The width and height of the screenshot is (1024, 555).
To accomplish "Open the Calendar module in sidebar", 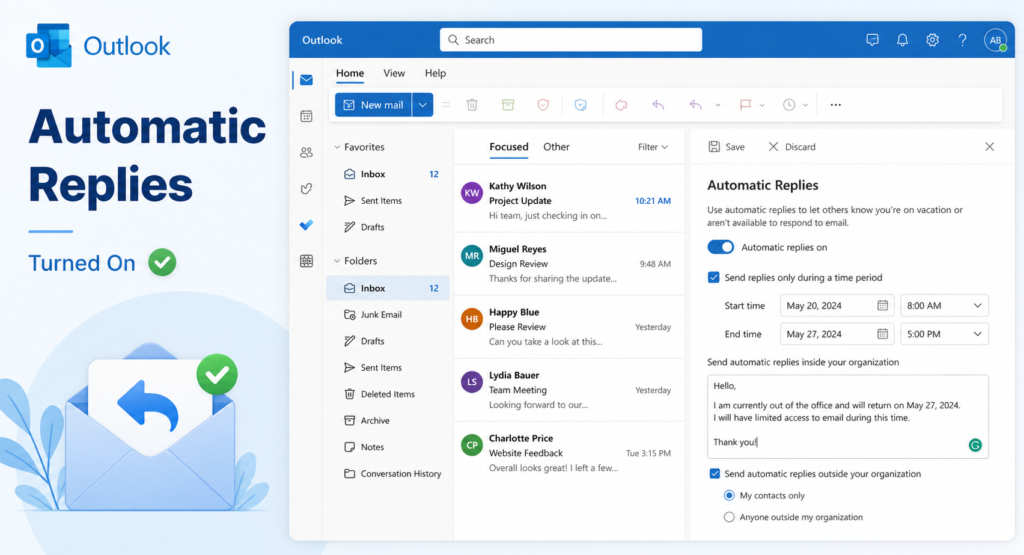I will point(306,116).
